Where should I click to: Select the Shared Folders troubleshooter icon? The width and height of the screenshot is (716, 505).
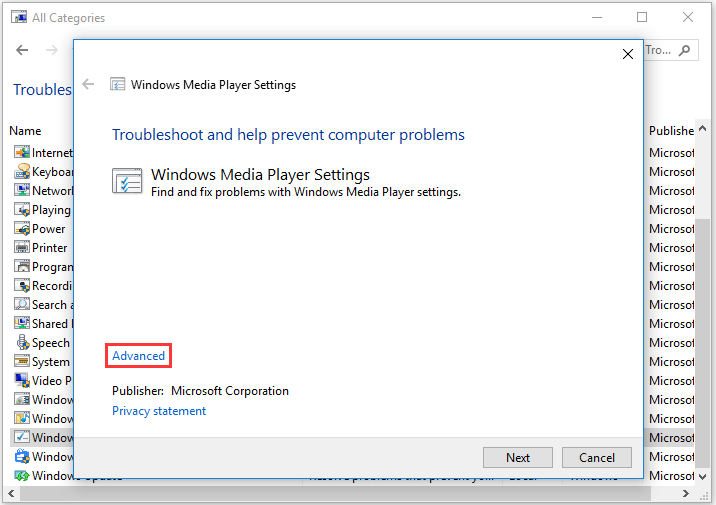pos(21,323)
